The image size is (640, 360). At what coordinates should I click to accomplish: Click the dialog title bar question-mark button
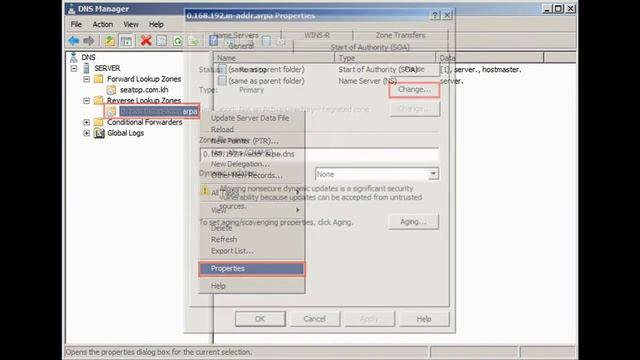(435, 16)
